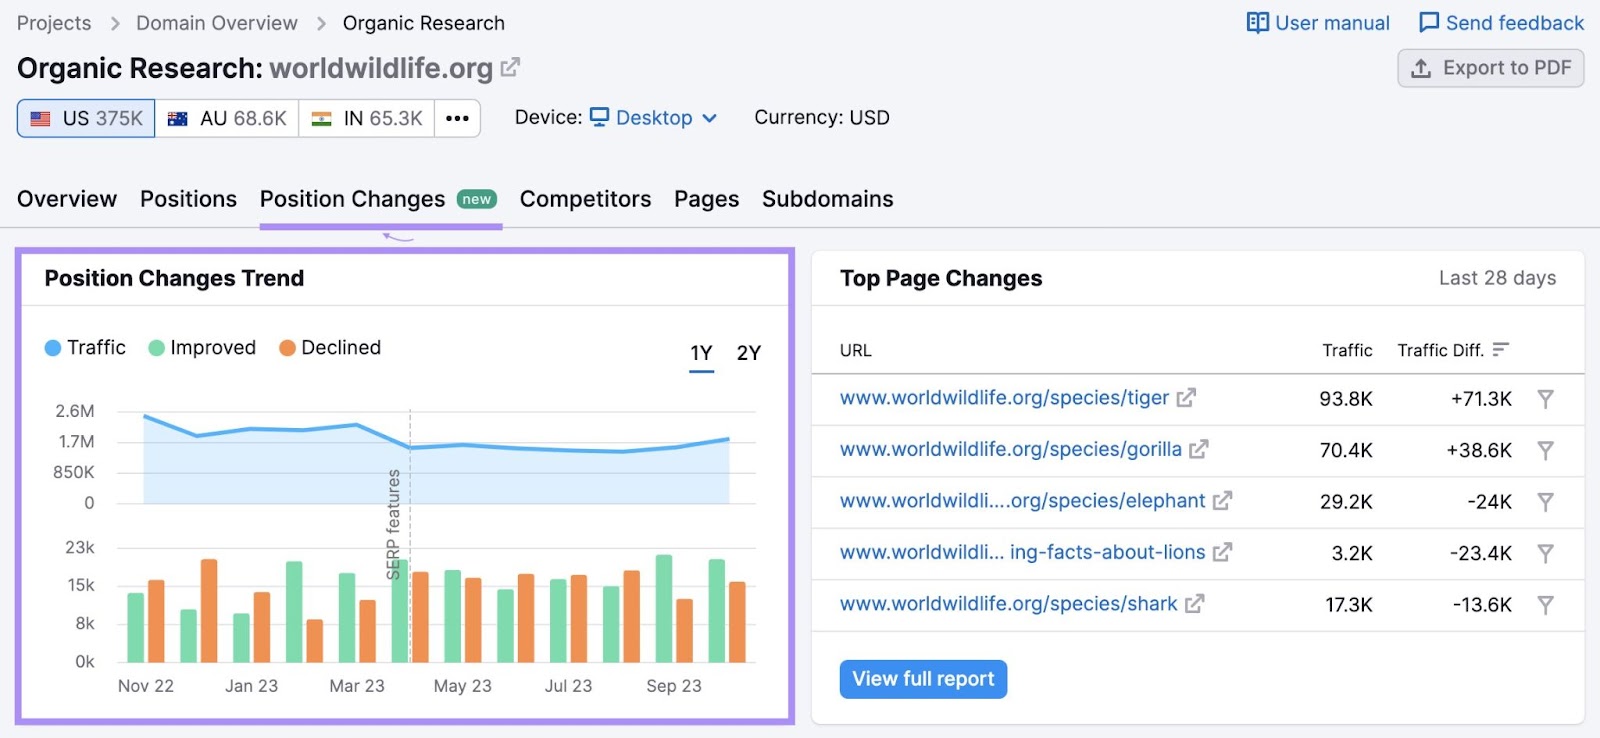The height and width of the screenshot is (738, 1600).
Task: Click the Traffic column header
Action: 1347,350
